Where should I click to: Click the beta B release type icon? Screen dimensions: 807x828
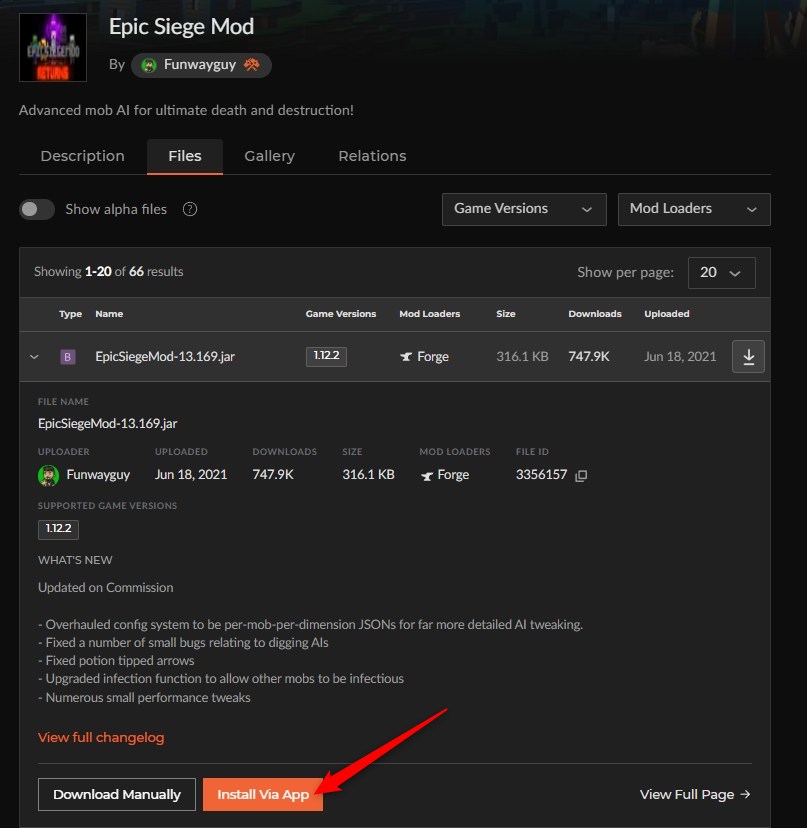pos(68,357)
